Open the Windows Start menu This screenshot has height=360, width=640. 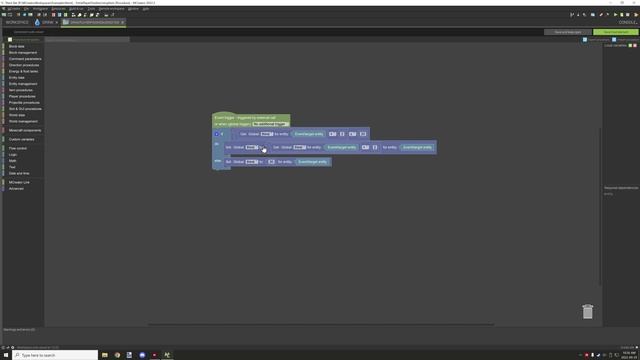click(x=6, y=355)
